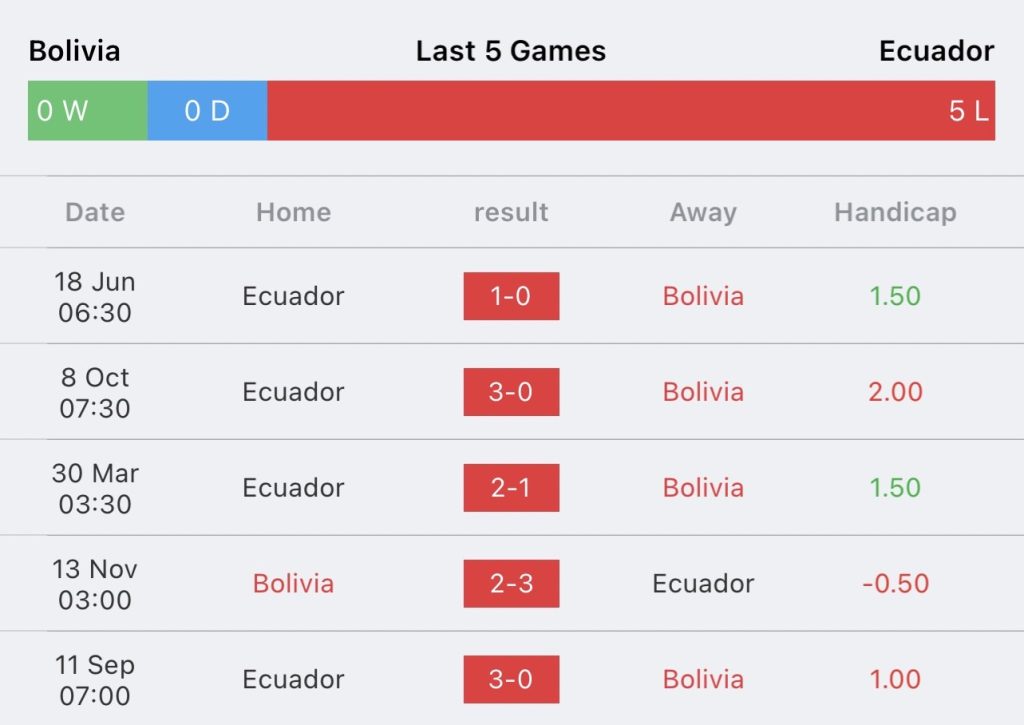Click the red 5 L bar segment
1024x725 pixels.
pos(632,110)
